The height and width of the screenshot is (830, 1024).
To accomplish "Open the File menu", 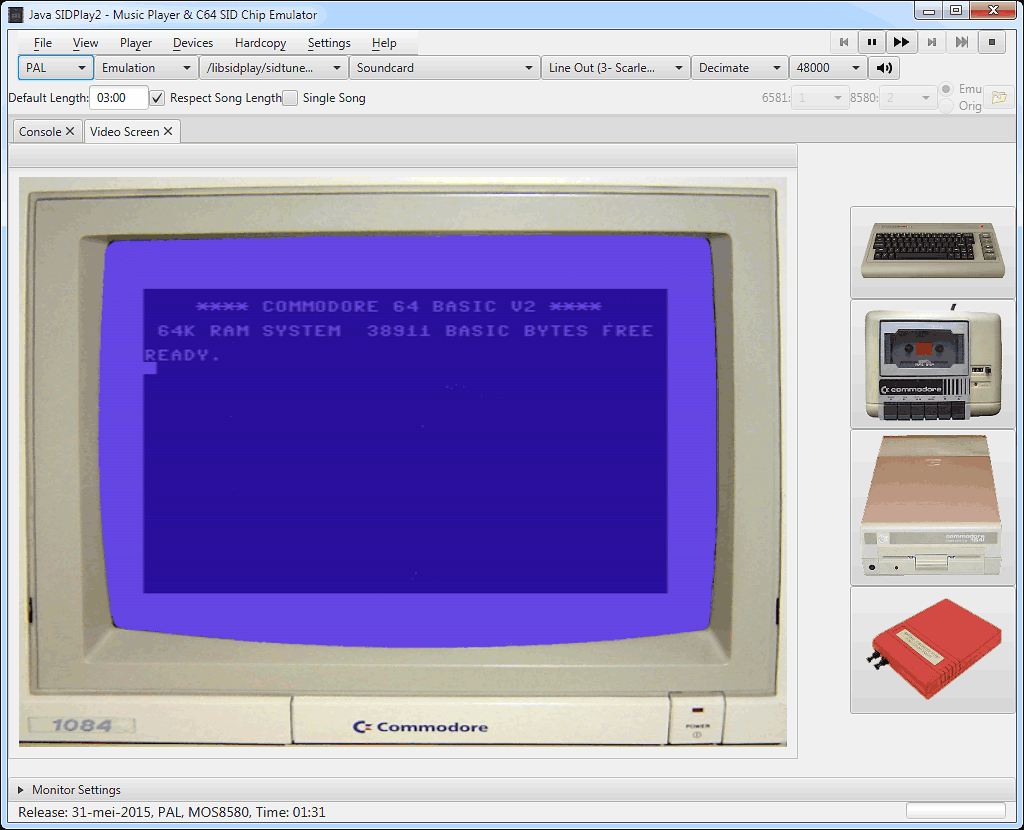I will pos(43,43).
